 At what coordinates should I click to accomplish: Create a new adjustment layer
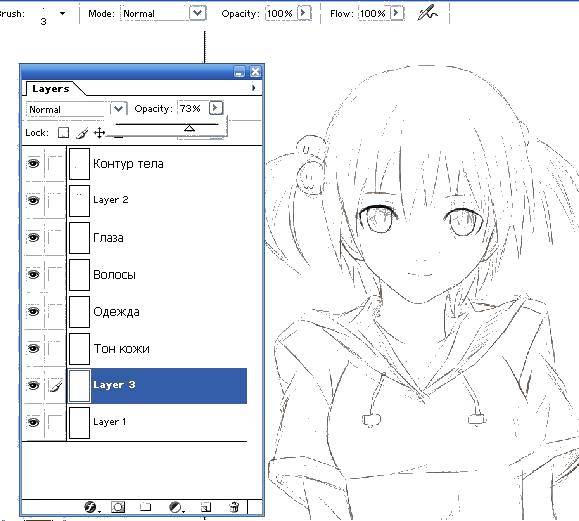[175, 507]
